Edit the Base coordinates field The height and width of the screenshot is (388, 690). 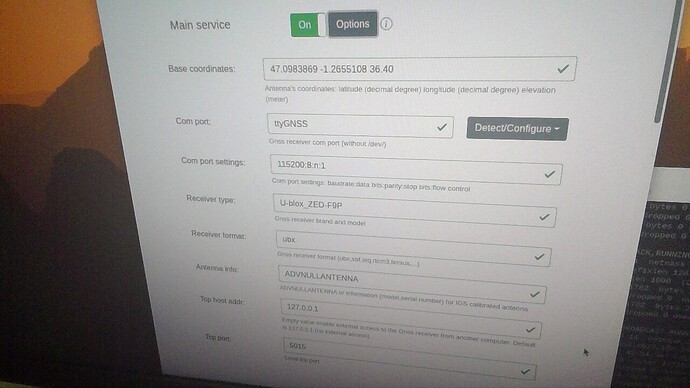[420, 69]
